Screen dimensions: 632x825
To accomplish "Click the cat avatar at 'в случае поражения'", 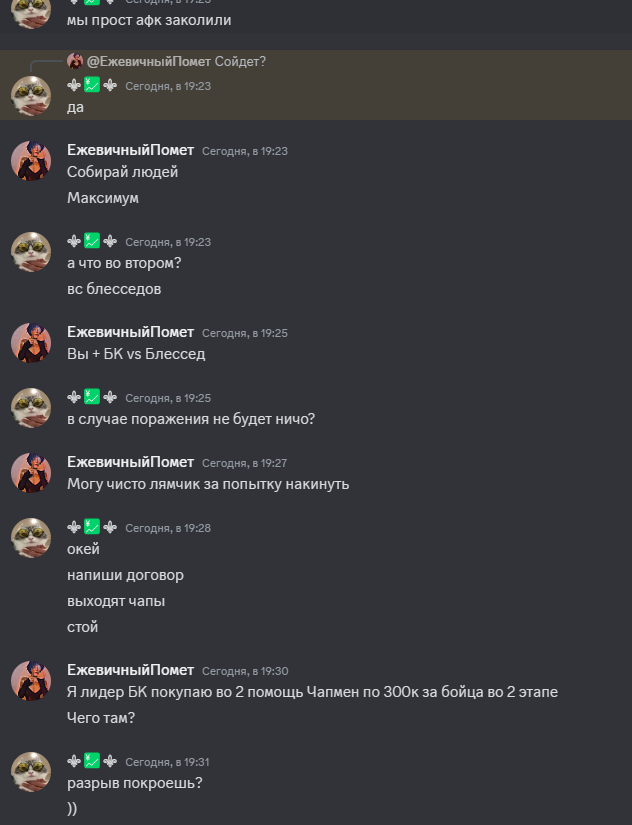I will tap(31, 408).
